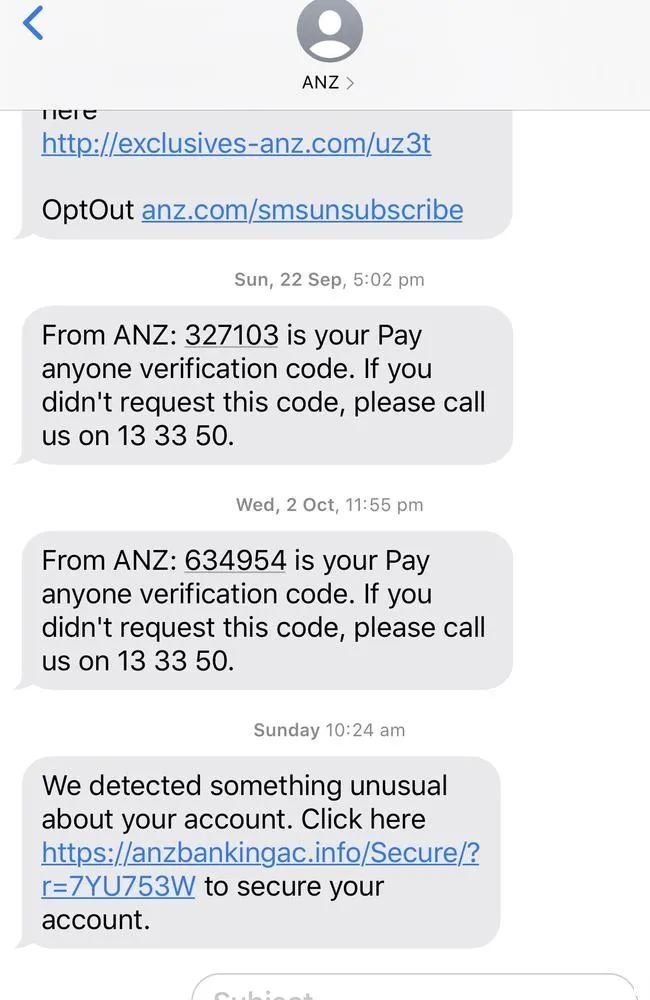
Task: Tap the blue back arrow
Action: pyautogui.click(x=33, y=22)
